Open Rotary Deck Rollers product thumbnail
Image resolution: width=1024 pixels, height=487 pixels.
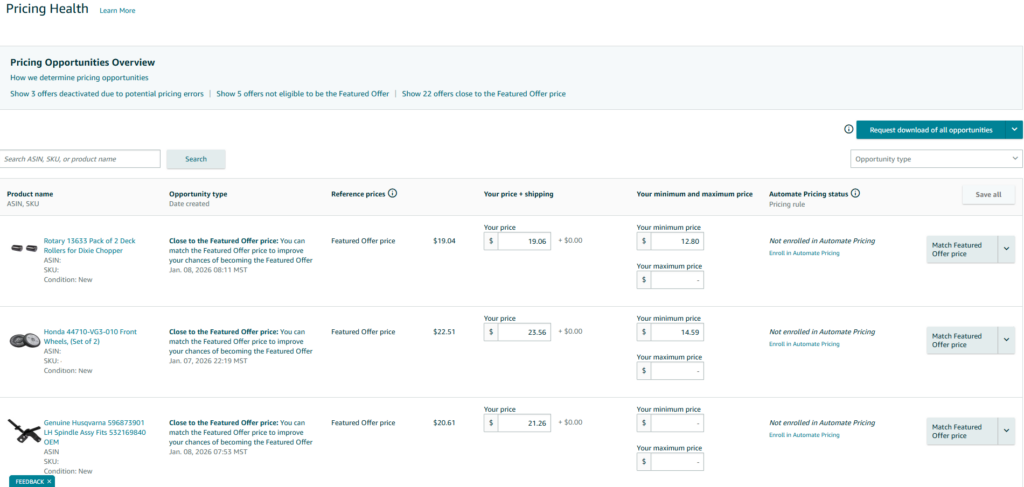coord(24,248)
